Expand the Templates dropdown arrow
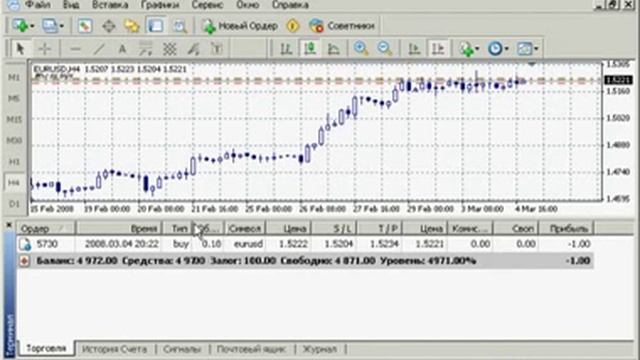 point(536,49)
